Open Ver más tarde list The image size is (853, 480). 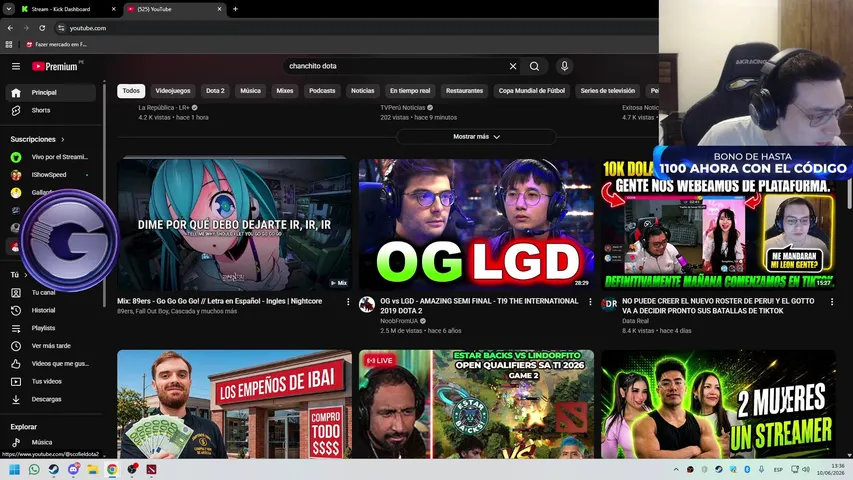51,346
